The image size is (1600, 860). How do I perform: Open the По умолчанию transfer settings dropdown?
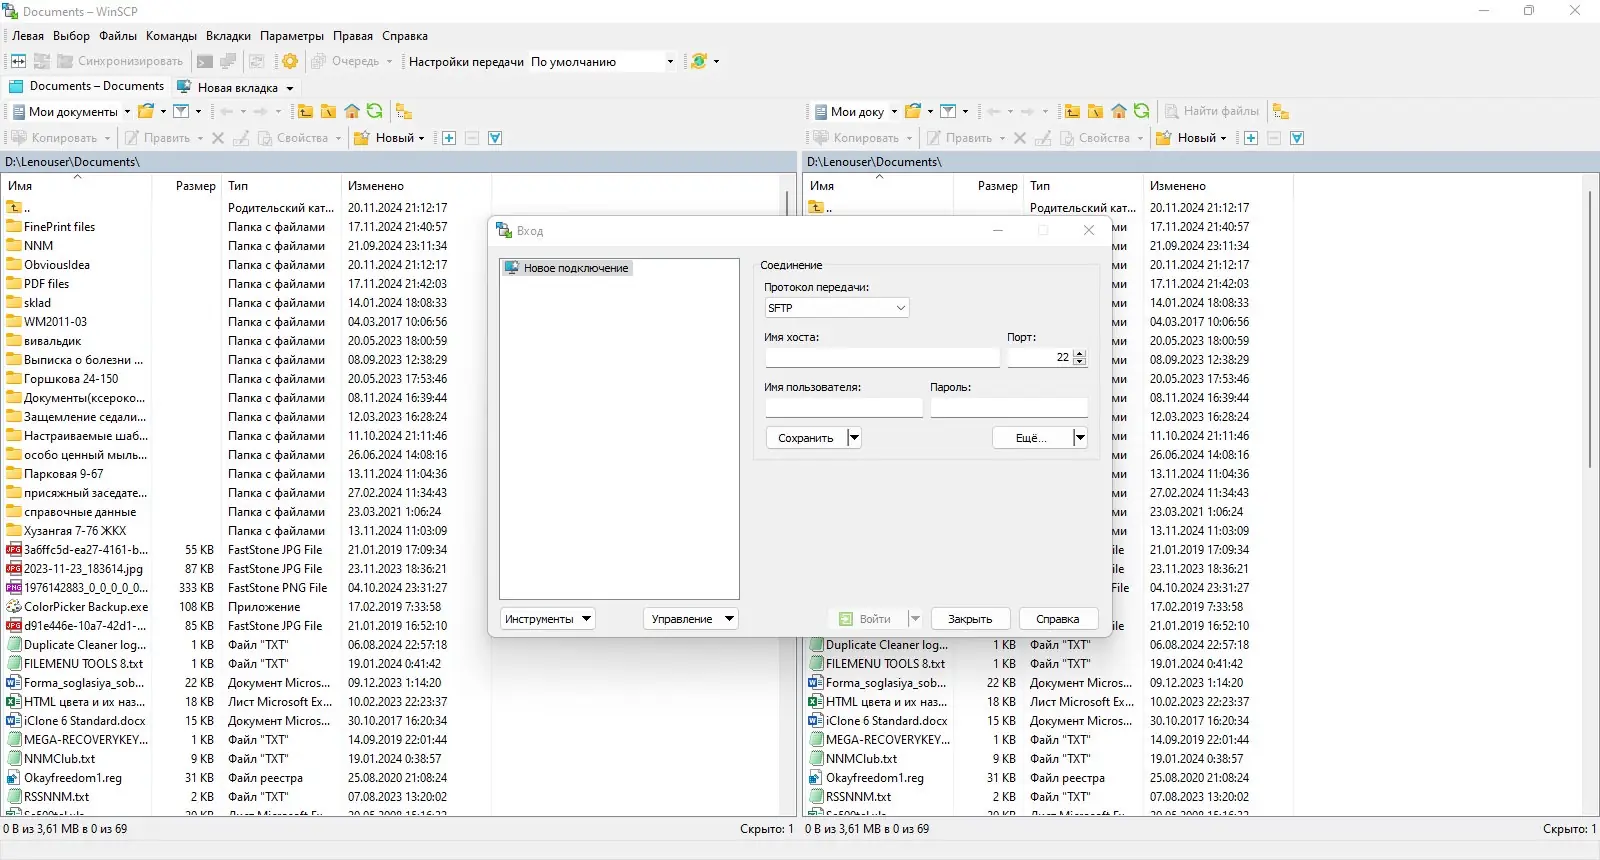point(670,62)
